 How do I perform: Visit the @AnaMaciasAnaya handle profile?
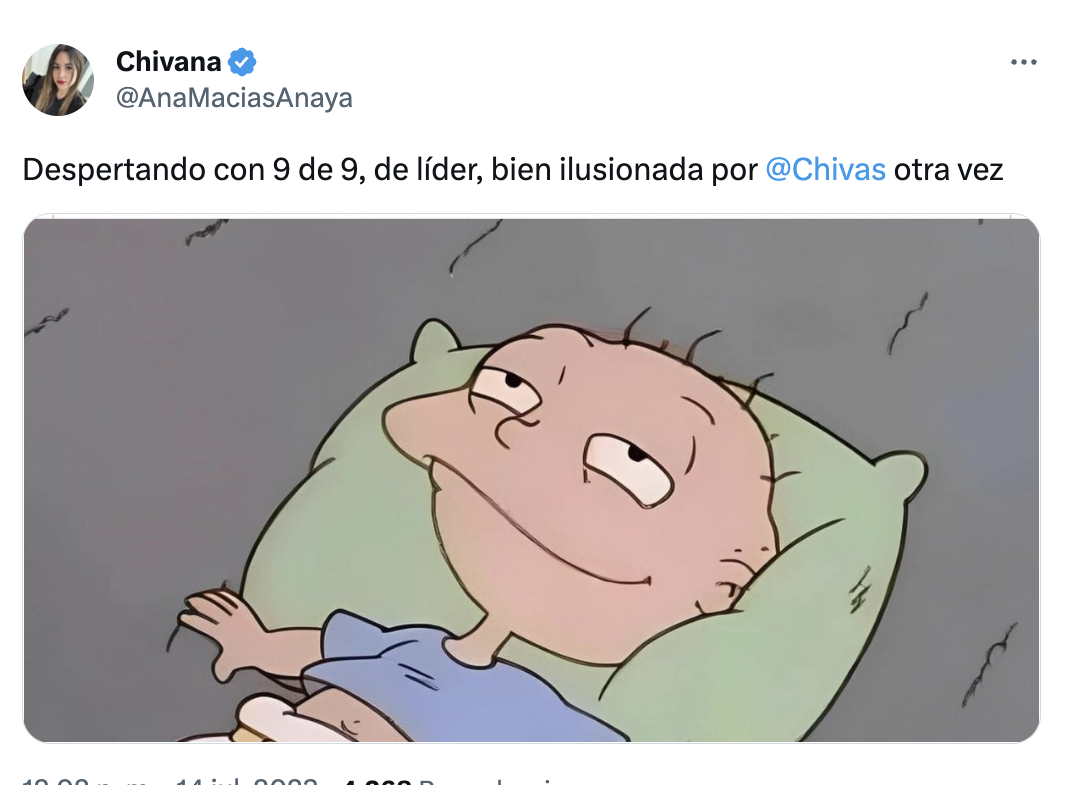(x=234, y=98)
